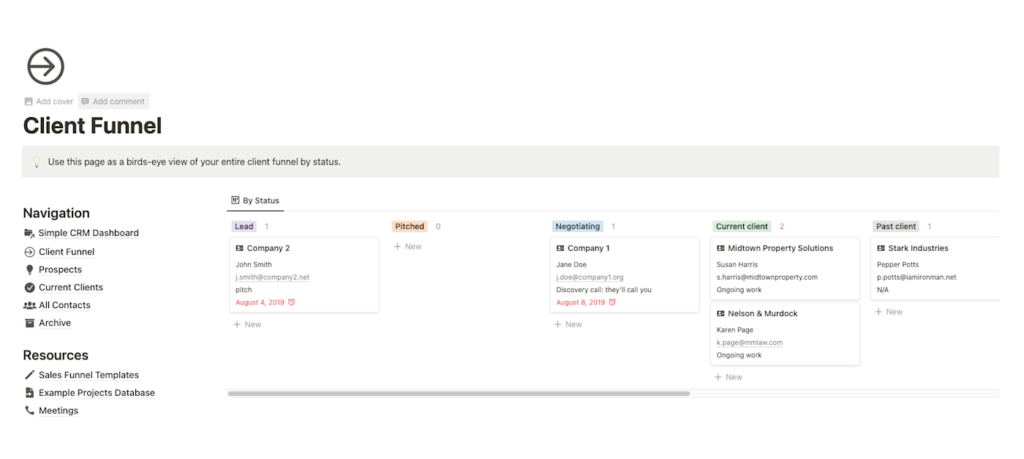Add New card under Lead column
The image size is (1024, 459).
248,324
